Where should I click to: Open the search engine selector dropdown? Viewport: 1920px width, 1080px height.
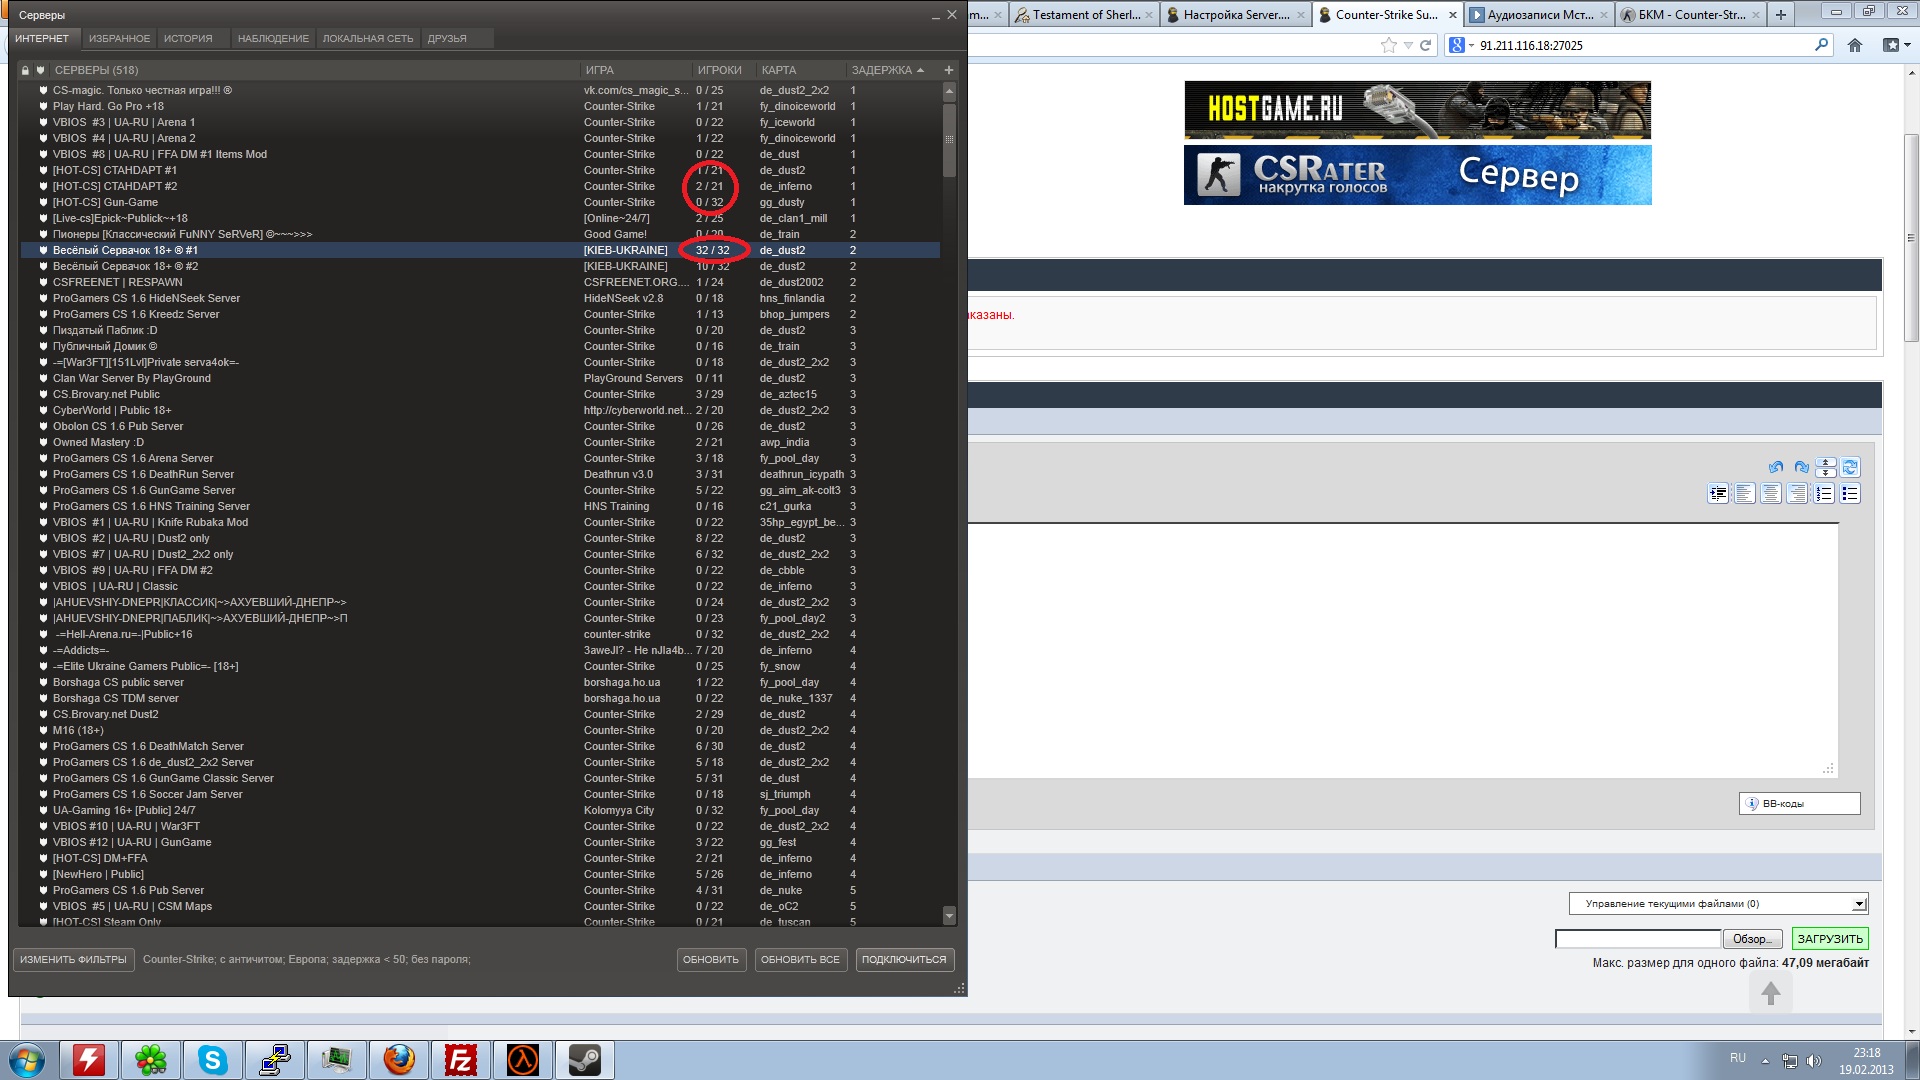[x=1461, y=45]
